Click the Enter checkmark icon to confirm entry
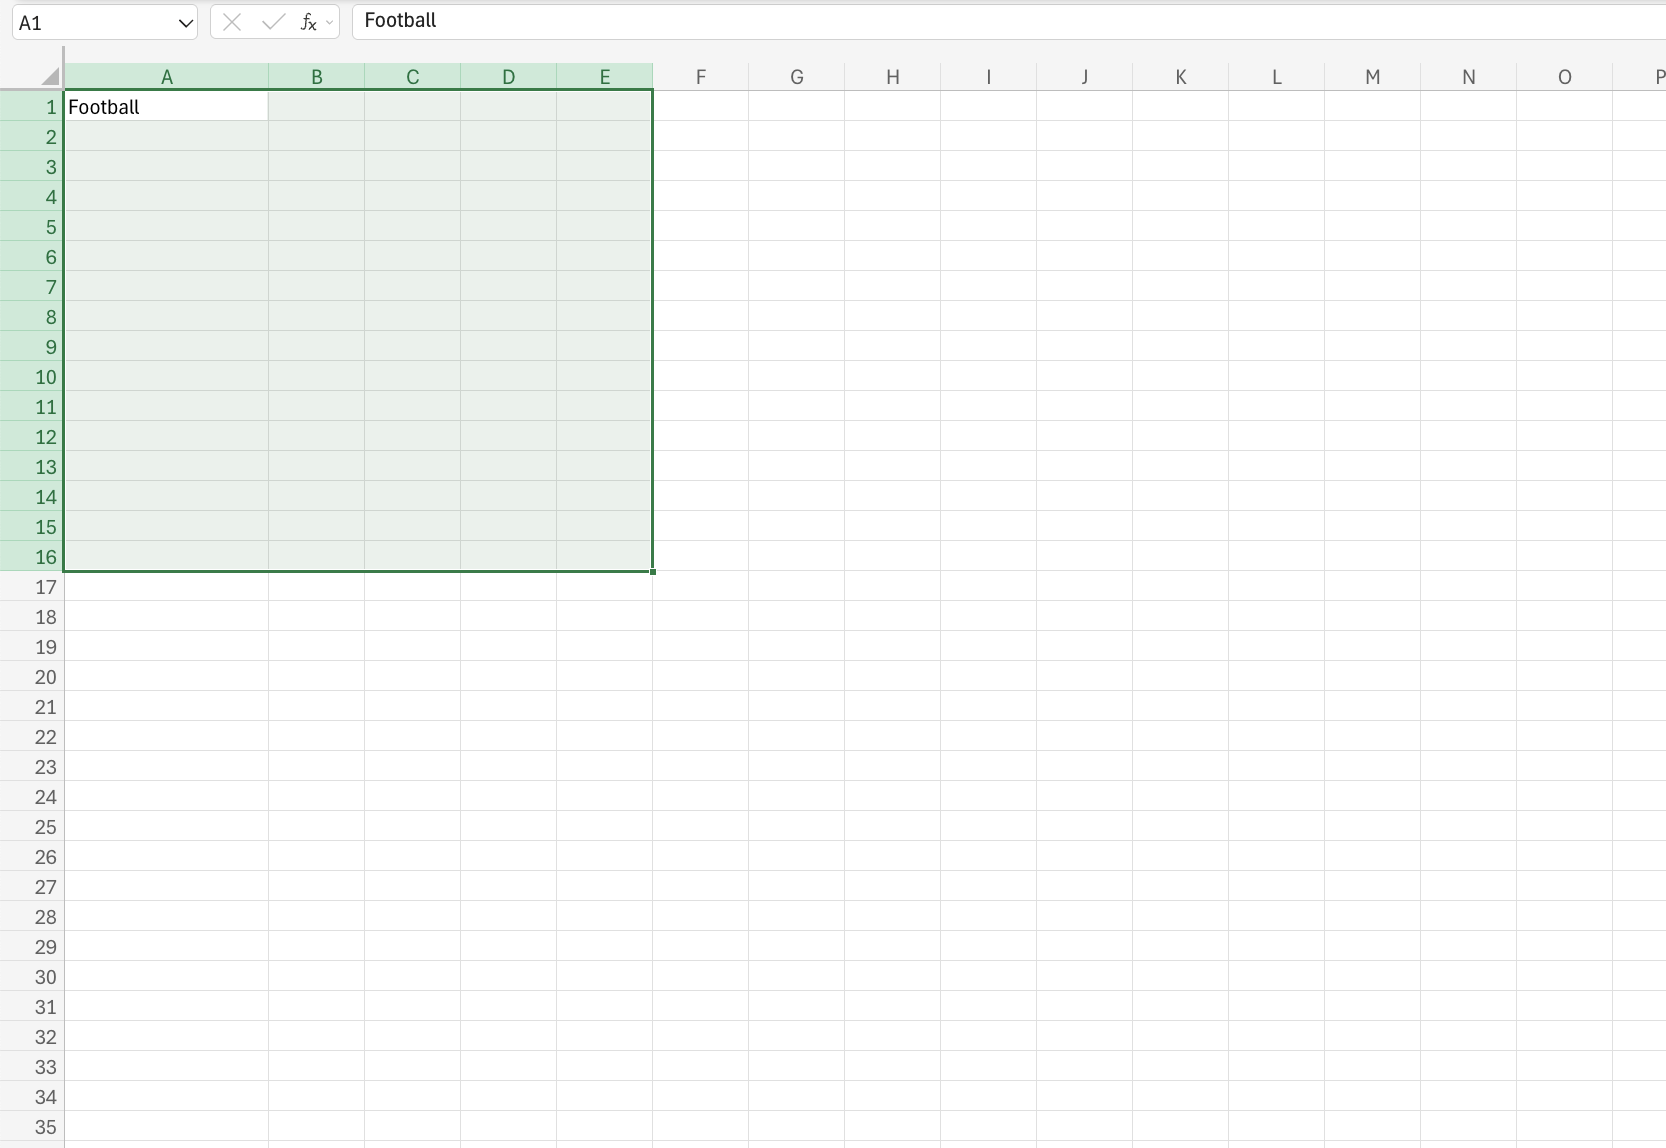The image size is (1666, 1148). [272, 21]
